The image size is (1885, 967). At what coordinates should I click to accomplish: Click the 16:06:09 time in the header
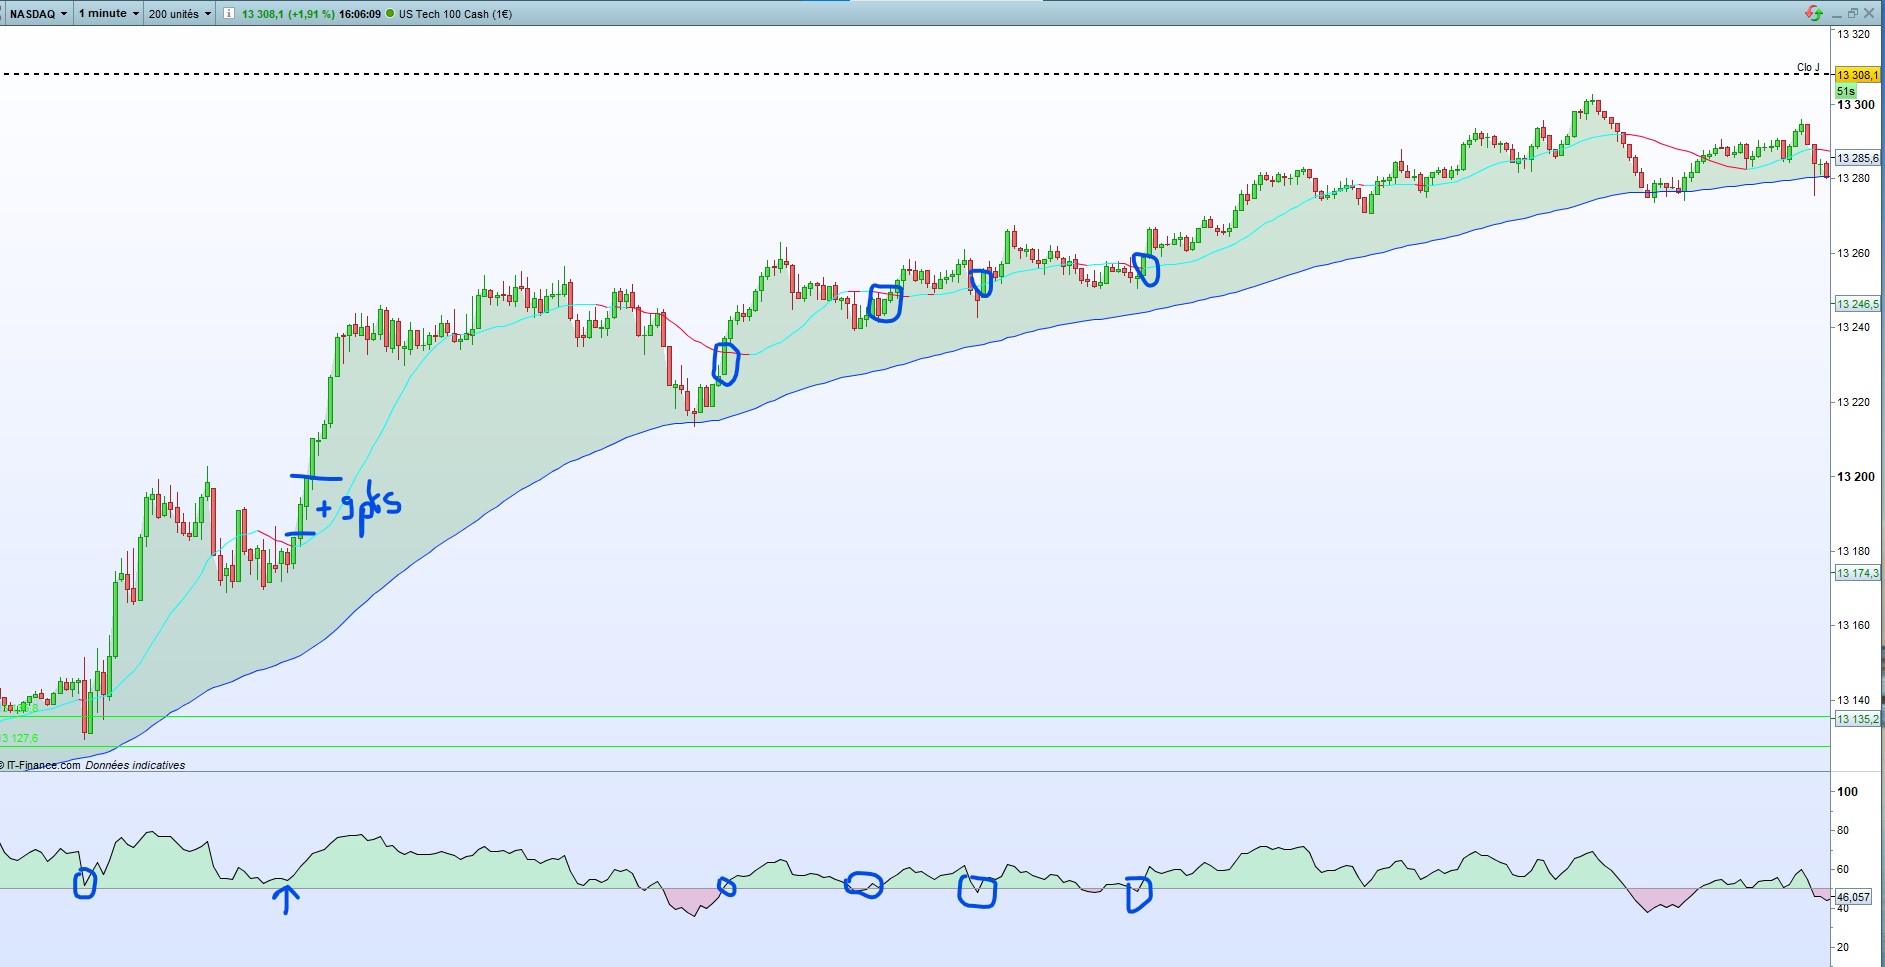(360, 14)
